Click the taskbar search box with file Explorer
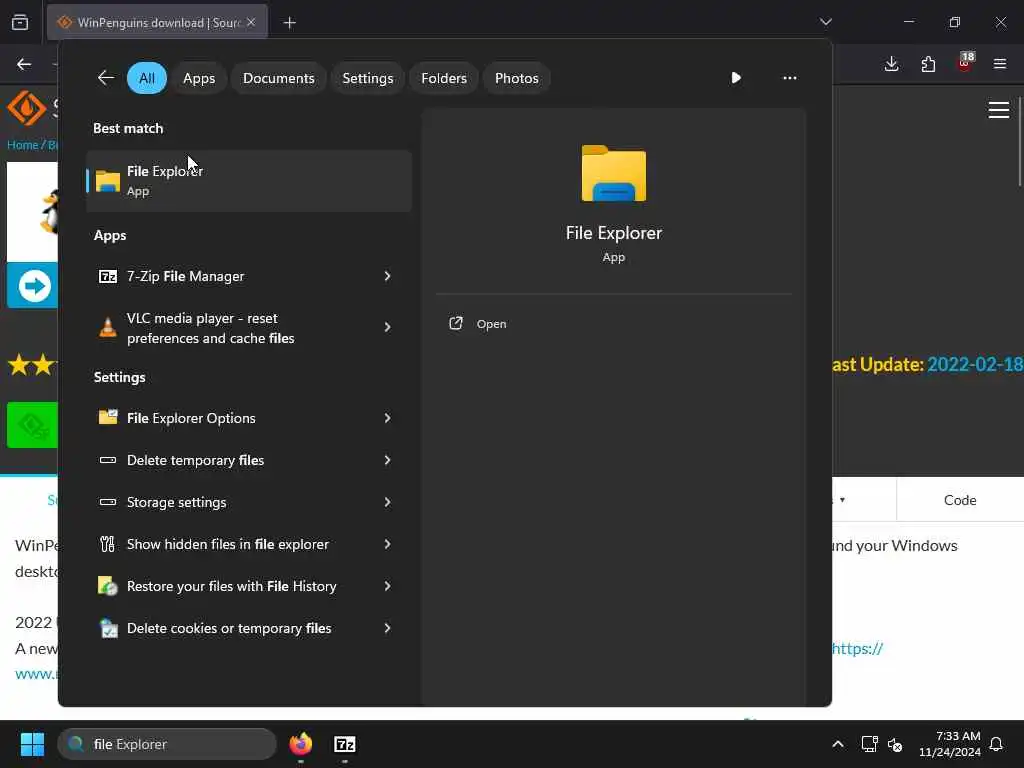Viewport: 1024px width, 768px height. [167, 744]
